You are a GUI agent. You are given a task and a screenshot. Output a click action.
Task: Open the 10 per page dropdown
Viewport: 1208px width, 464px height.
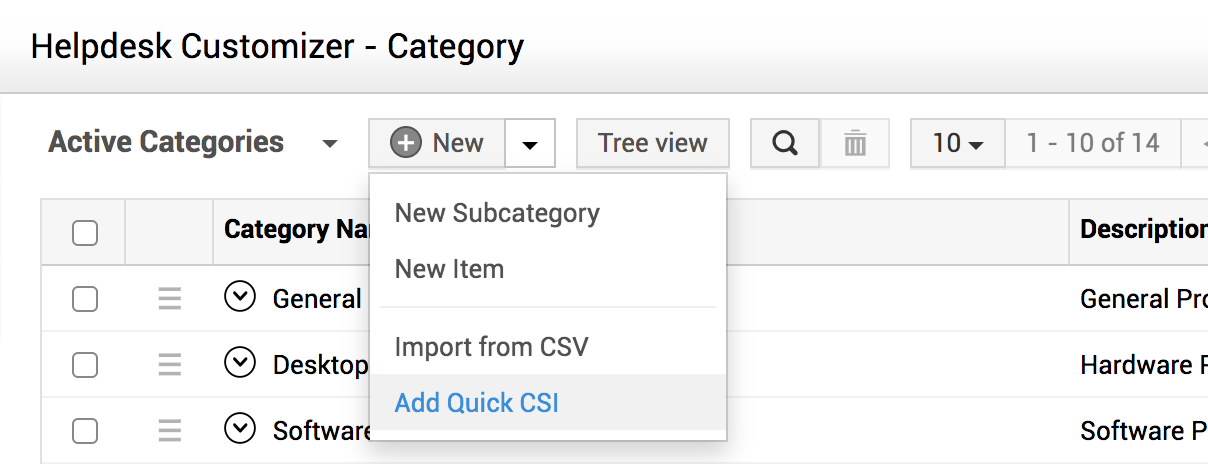[957, 143]
